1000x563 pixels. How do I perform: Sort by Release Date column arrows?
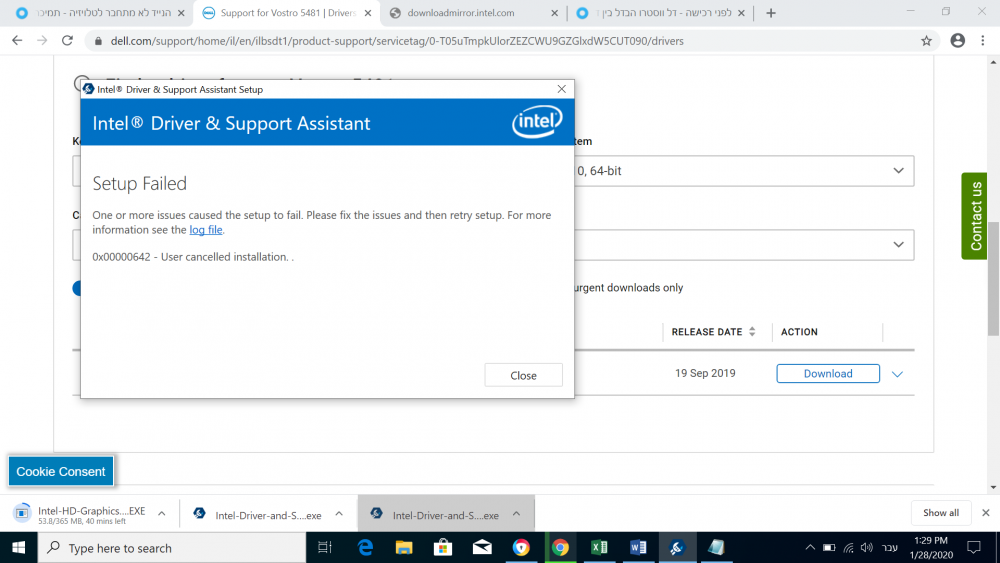coord(753,332)
